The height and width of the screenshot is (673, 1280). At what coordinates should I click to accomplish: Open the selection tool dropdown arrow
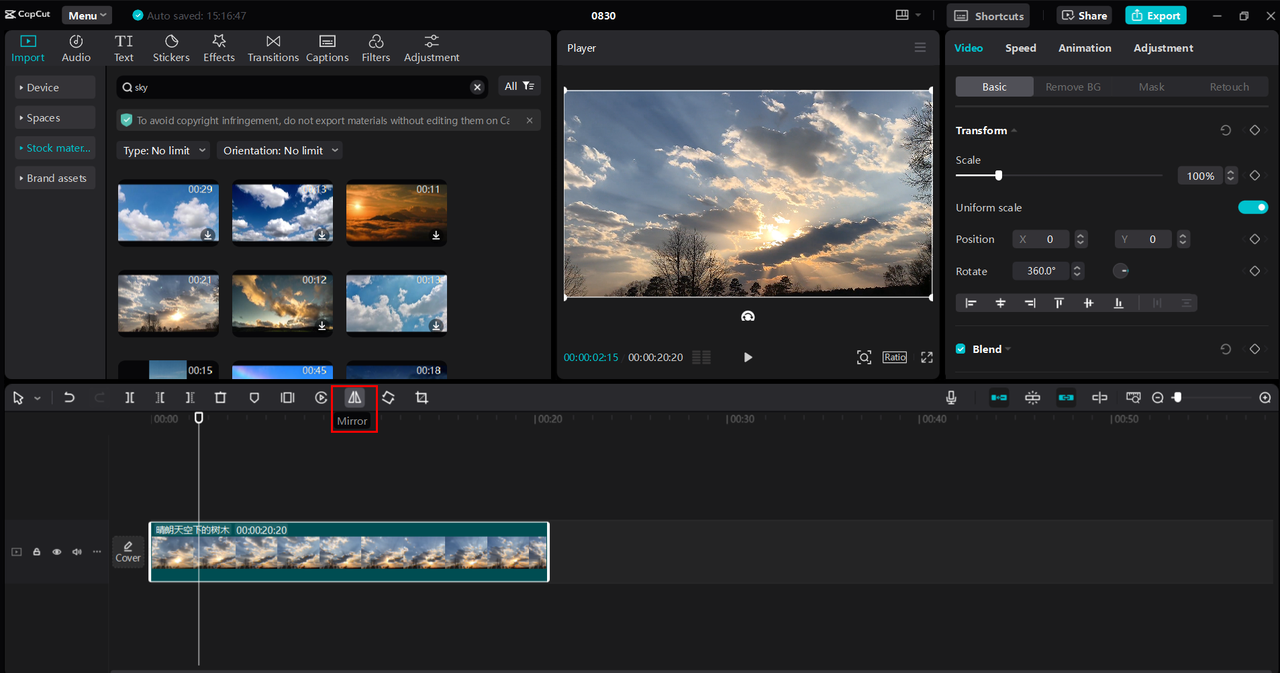[38, 398]
